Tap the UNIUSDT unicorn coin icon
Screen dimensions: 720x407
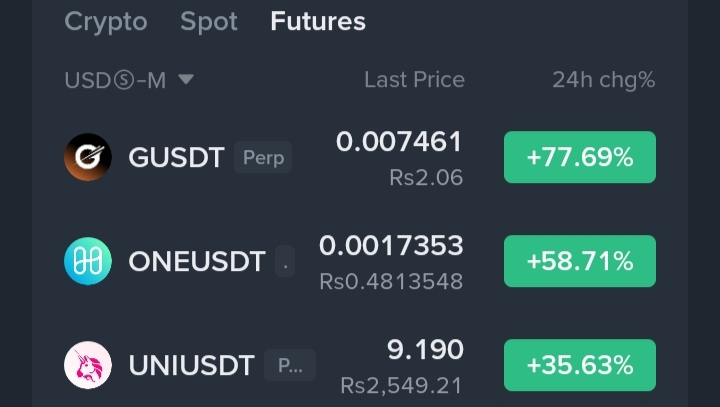click(x=88, y=365)
